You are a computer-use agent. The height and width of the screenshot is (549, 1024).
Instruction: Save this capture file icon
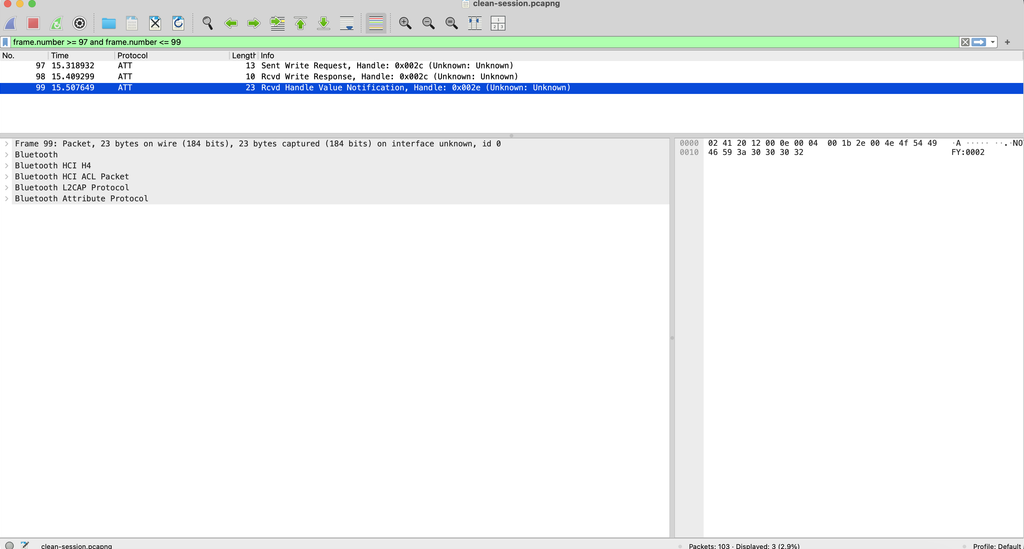[x=132, y=24]
